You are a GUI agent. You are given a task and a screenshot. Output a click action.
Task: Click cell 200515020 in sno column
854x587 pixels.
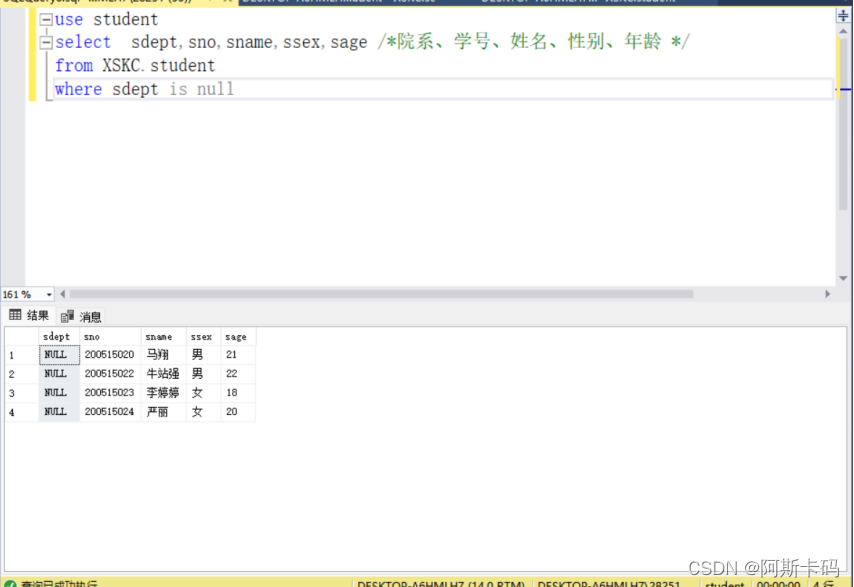110,355
